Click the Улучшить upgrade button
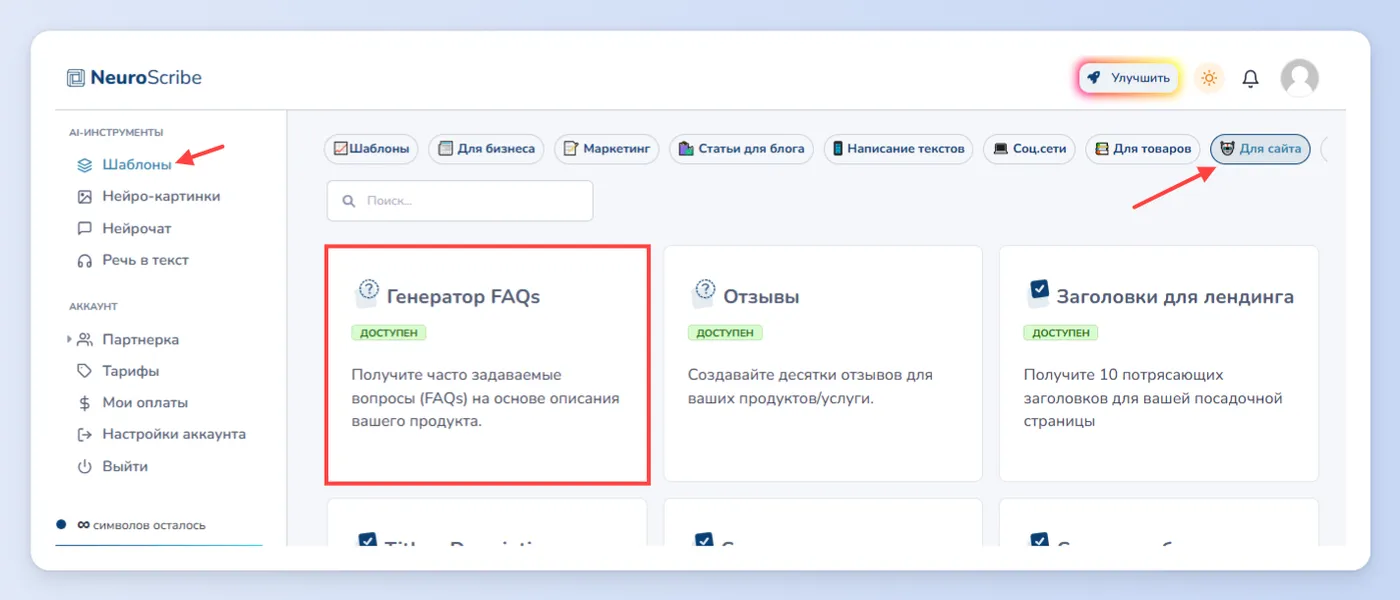Viewport: 1400px width, 600px height. point(1130,78)
